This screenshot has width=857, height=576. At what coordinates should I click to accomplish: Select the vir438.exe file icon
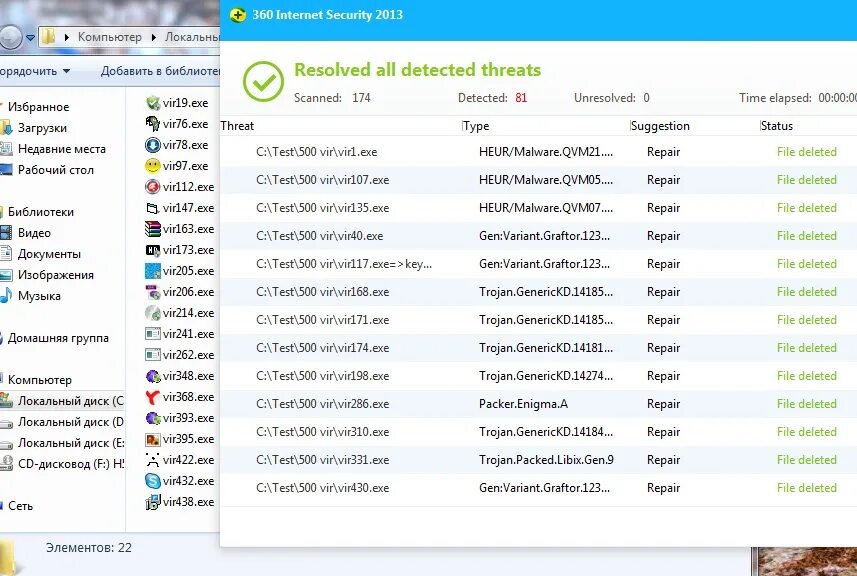153,502
